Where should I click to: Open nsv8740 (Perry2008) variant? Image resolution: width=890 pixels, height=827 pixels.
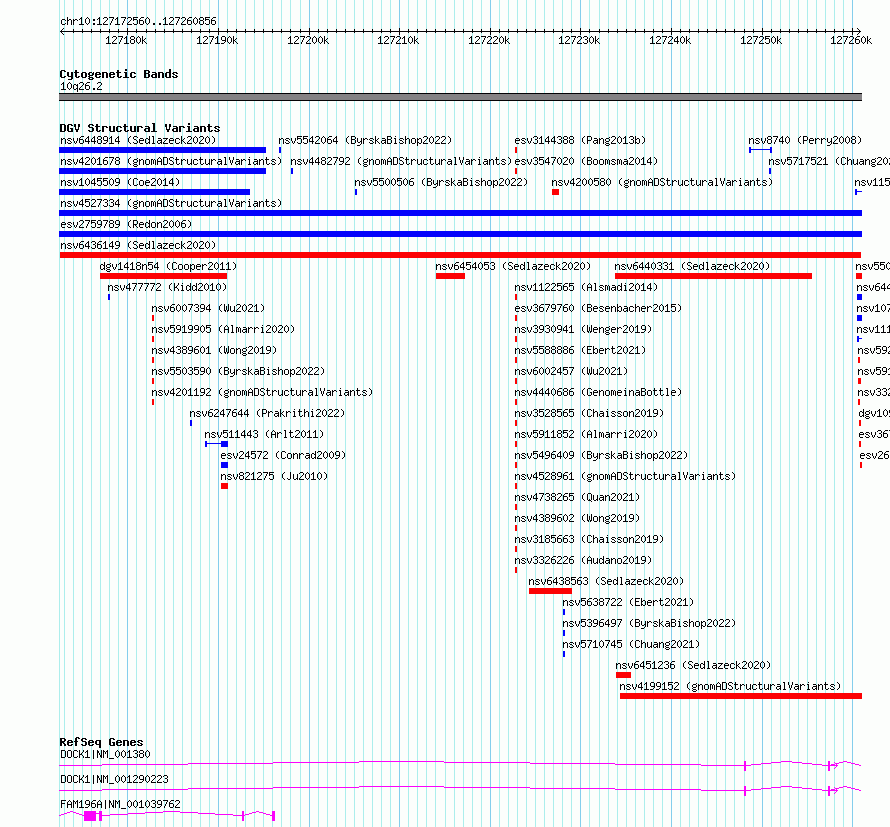(805, 140)
